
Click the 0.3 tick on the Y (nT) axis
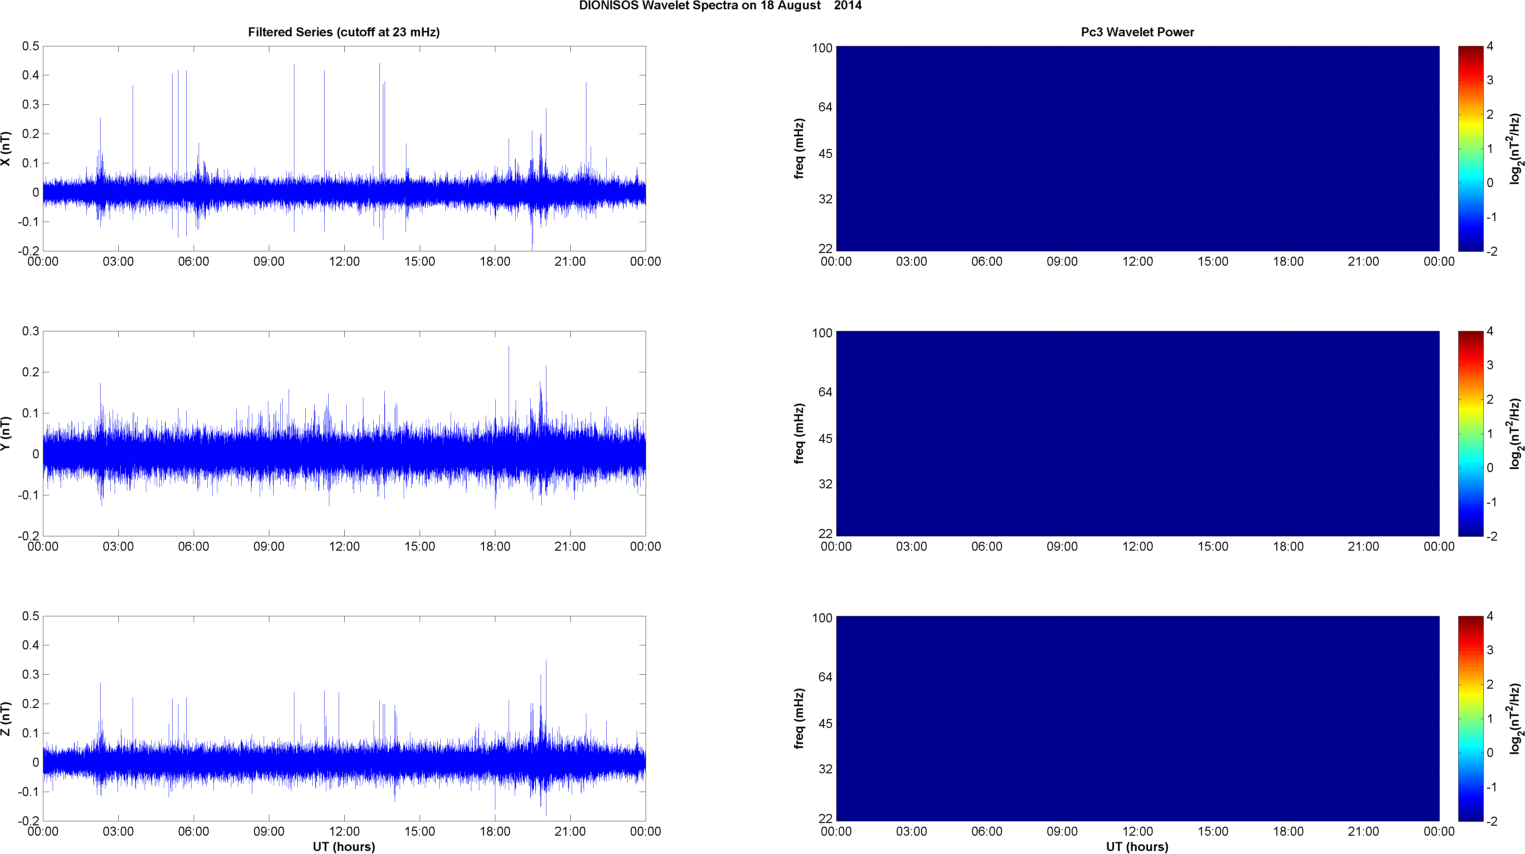[x=31, y=332]
